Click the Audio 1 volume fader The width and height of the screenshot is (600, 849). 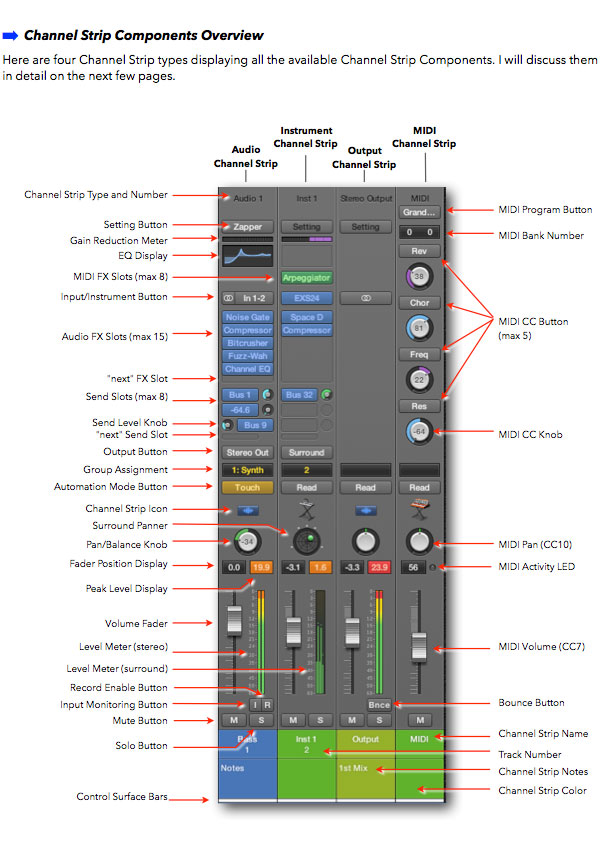[x=234, y=621]
